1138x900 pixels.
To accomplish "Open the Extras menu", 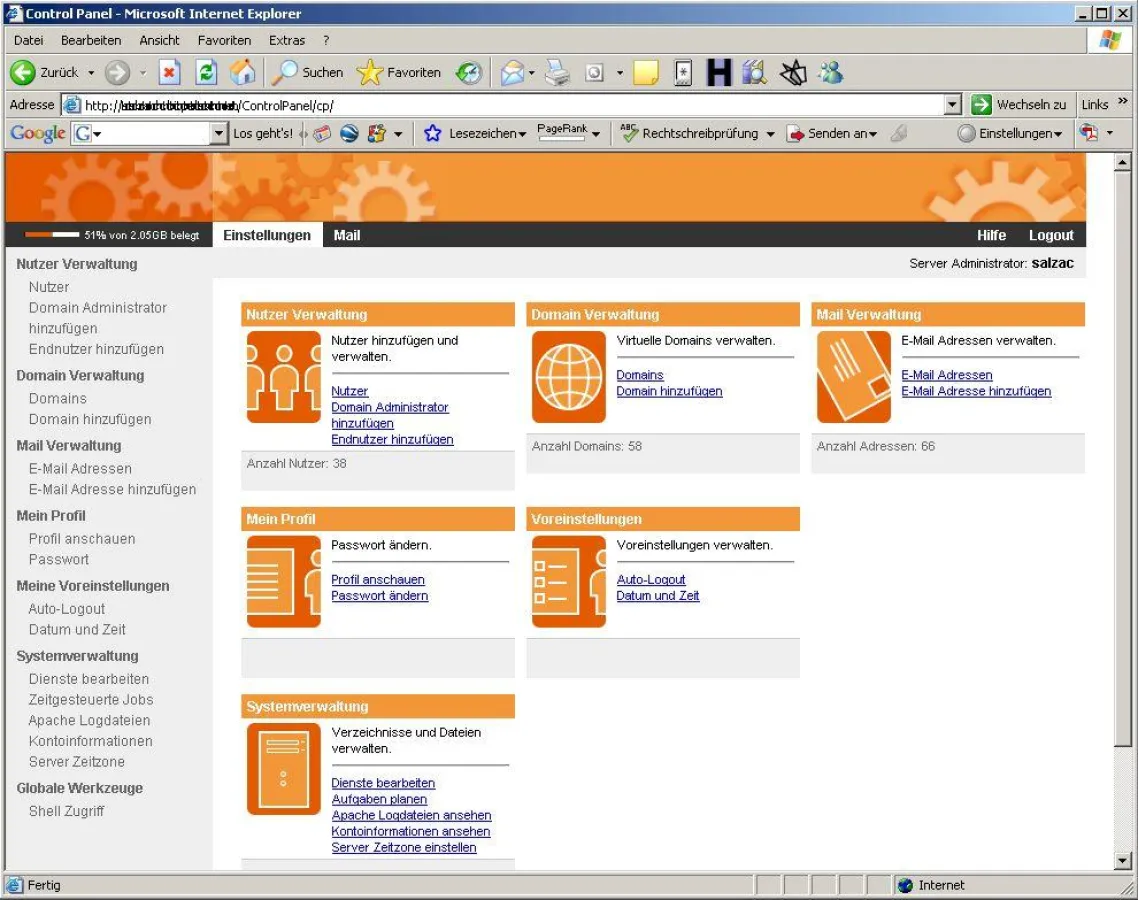I will tap(287, 40).
